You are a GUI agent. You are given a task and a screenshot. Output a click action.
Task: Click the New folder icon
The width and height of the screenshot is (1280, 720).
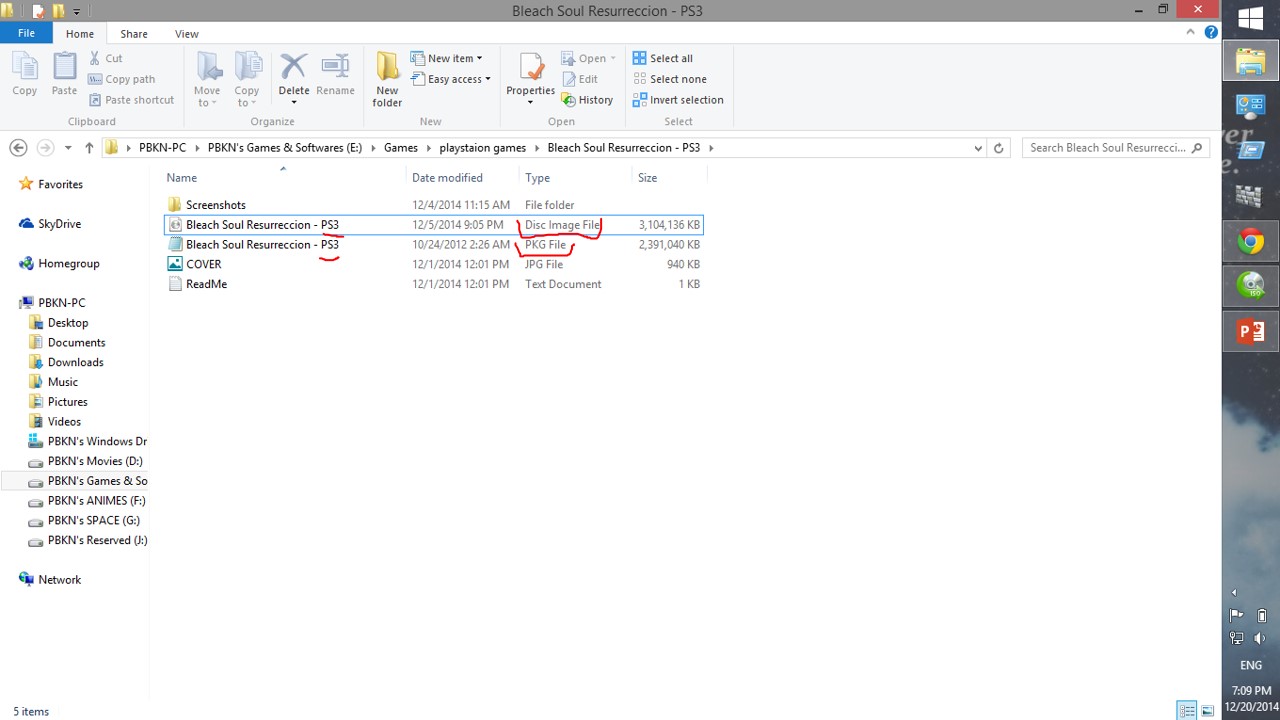[x=387, y=78]
